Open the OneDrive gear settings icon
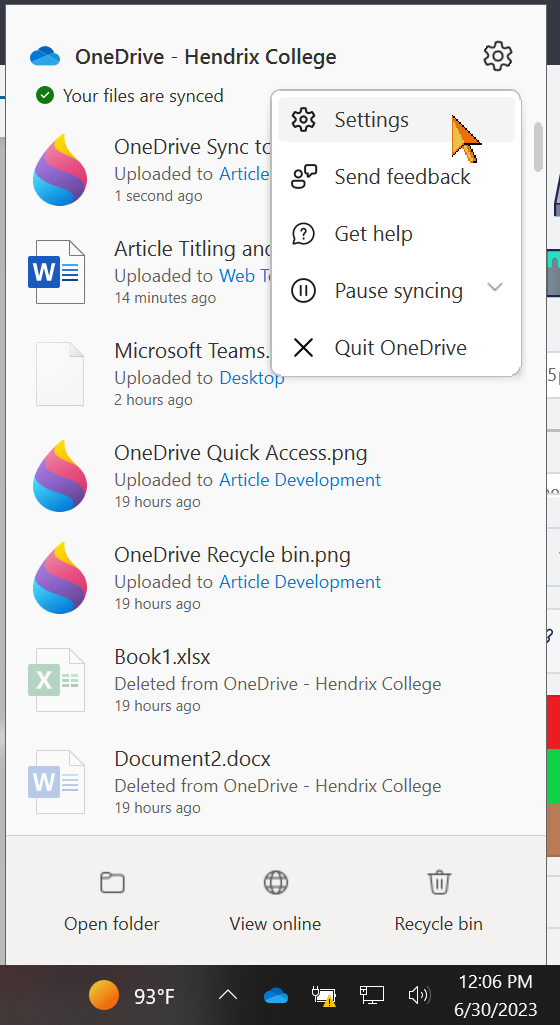Screen dimensions: 560x1025 [x=498, y=56]
